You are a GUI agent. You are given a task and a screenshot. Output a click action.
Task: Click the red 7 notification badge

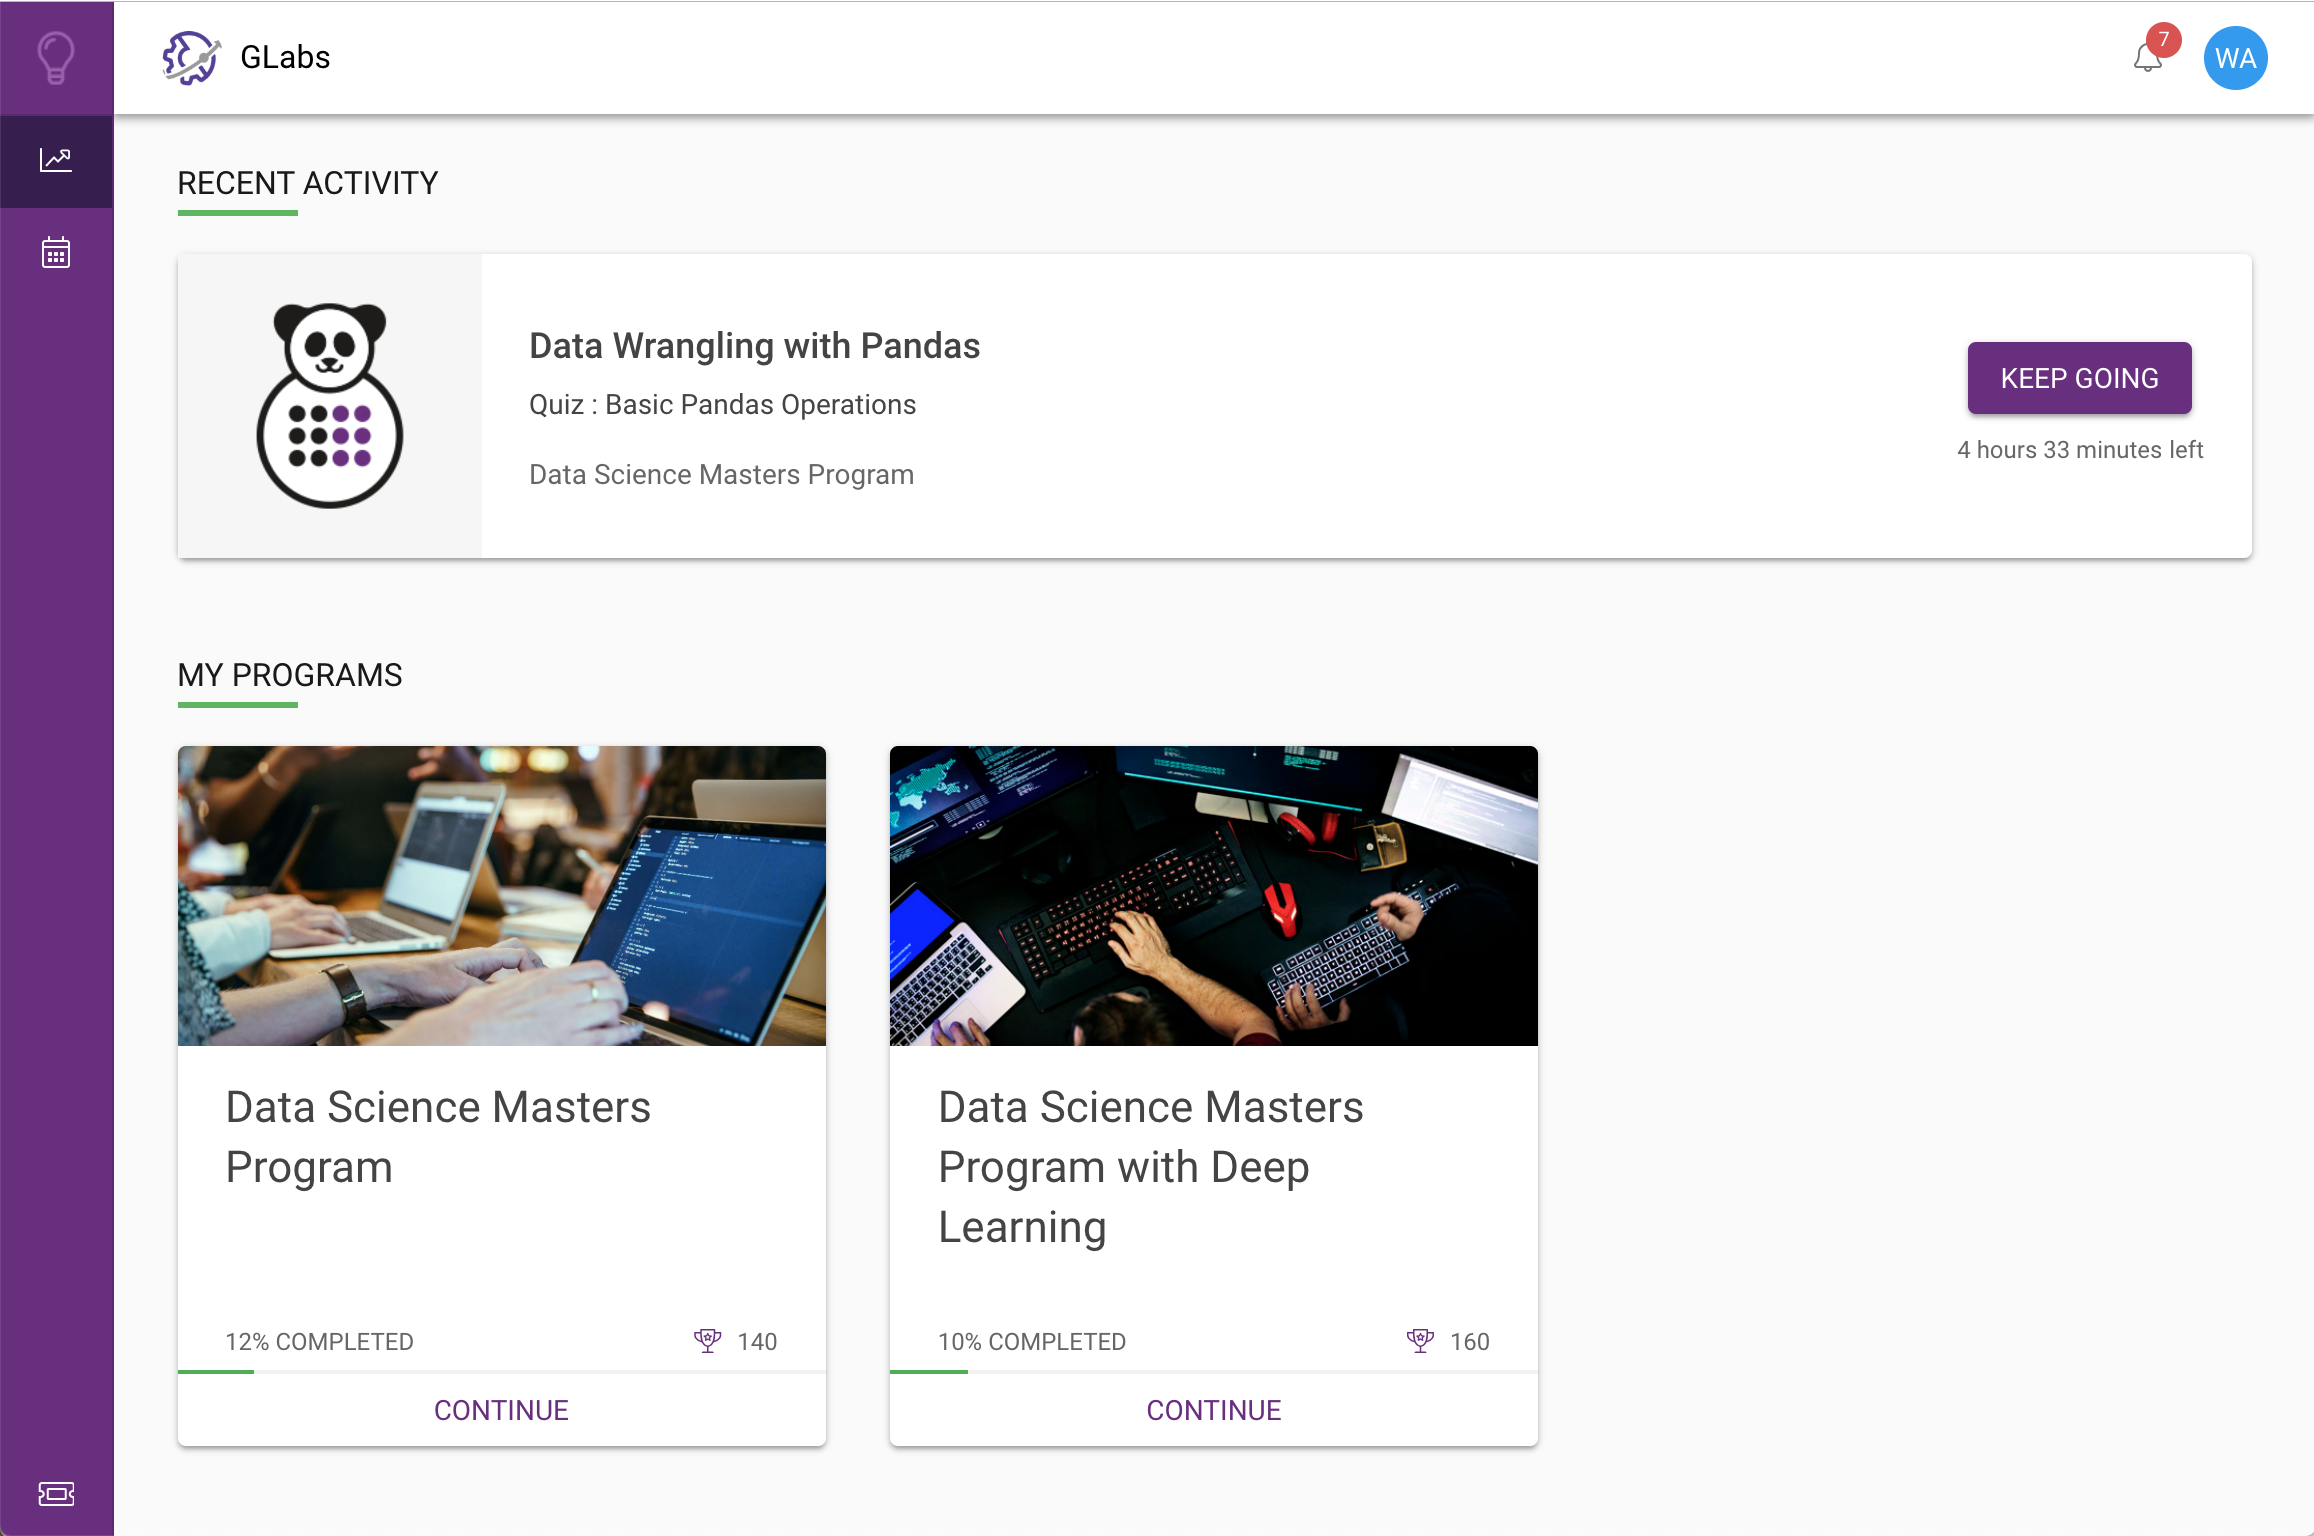tap(2164, 40)
